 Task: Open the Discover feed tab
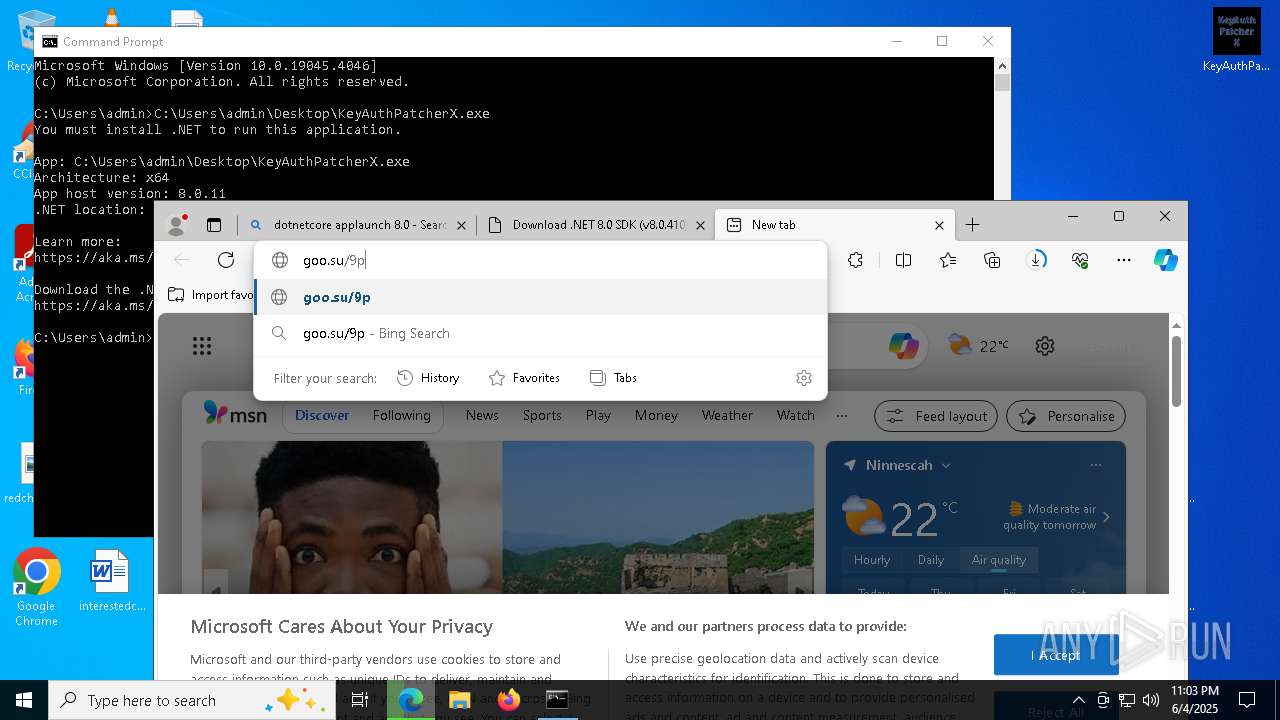pyautogui.click(x=322, y=415)
